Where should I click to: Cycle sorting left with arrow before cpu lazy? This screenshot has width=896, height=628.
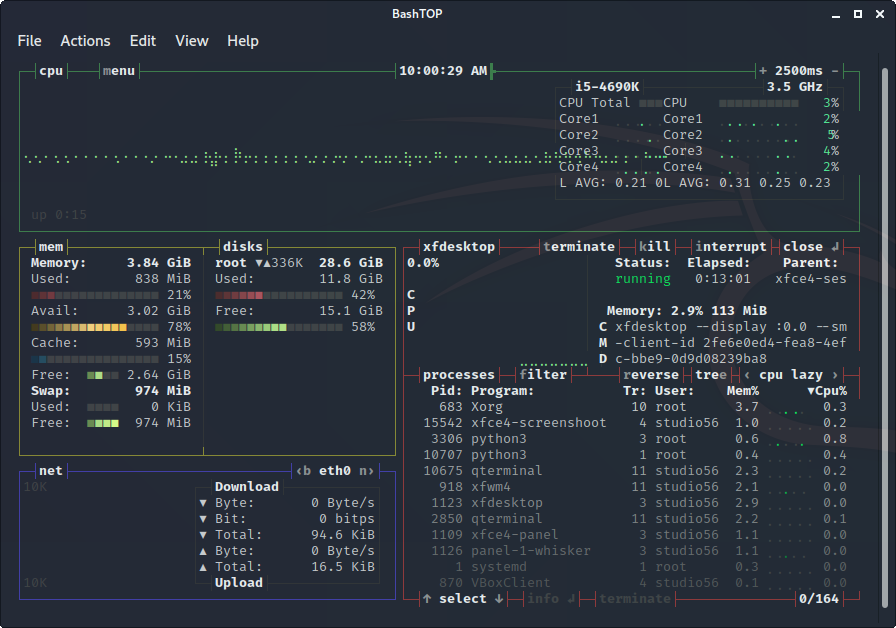coord(747,375)
